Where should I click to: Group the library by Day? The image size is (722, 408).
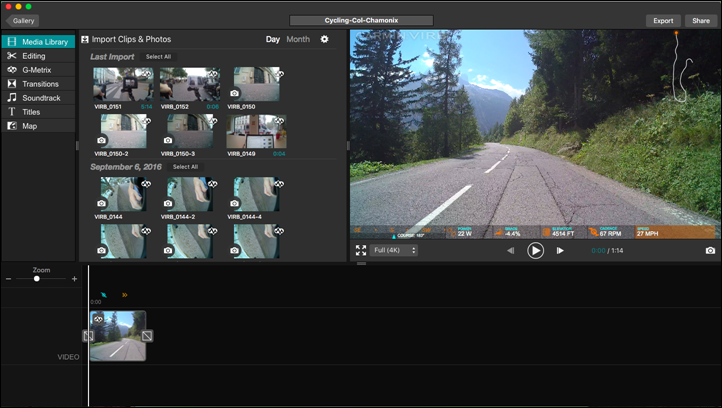(x=272, y=40)
